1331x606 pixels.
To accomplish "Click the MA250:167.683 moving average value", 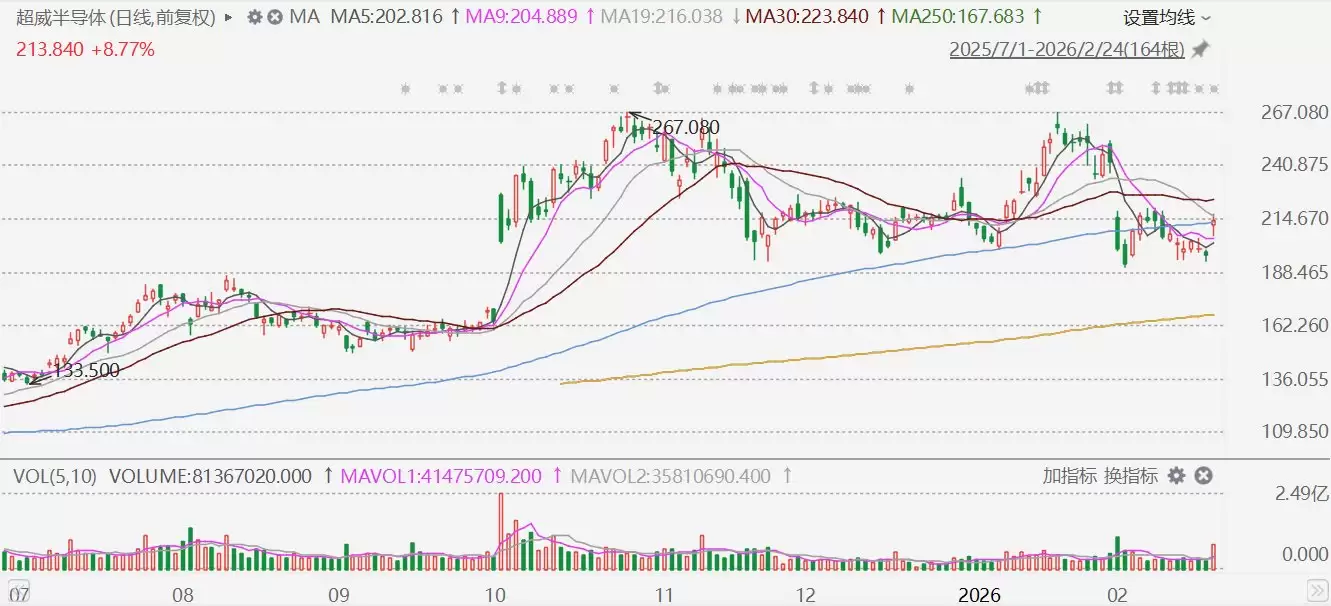I will 960,17.
